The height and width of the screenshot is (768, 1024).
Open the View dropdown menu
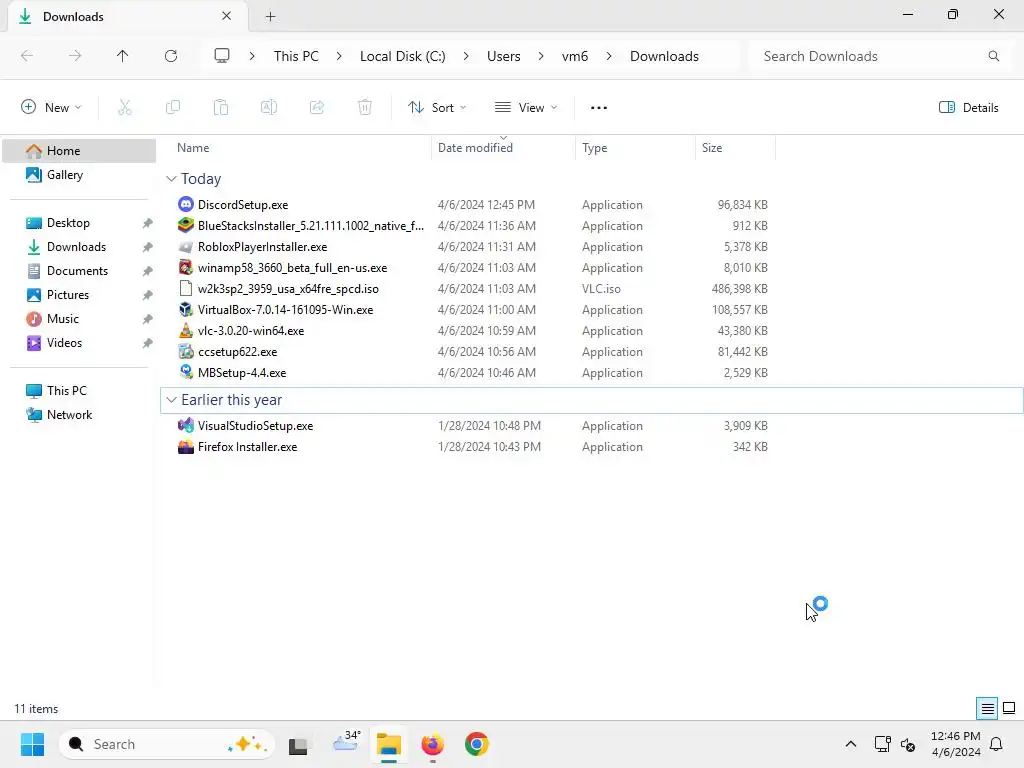tap(526, 108)
